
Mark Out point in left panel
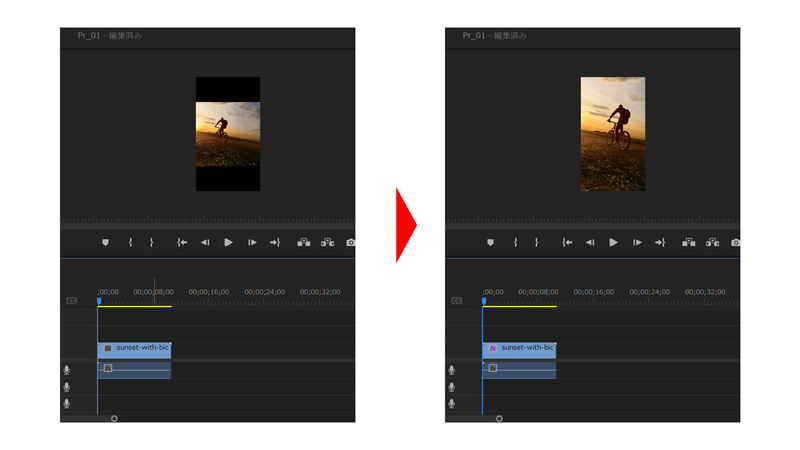click(152, 242)
